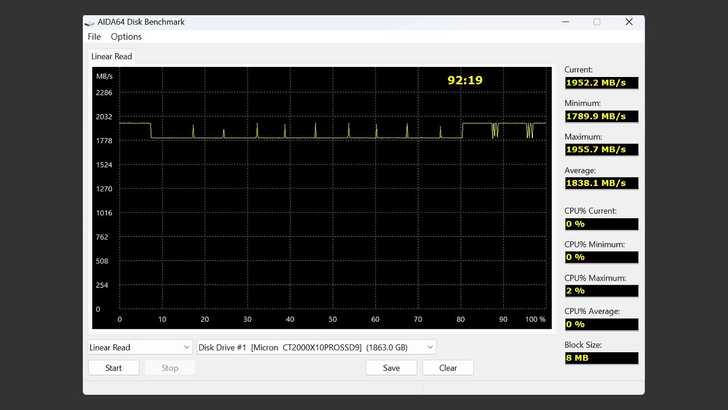Click the AIDA64 icon in the title bar

(x=91, y=22)
